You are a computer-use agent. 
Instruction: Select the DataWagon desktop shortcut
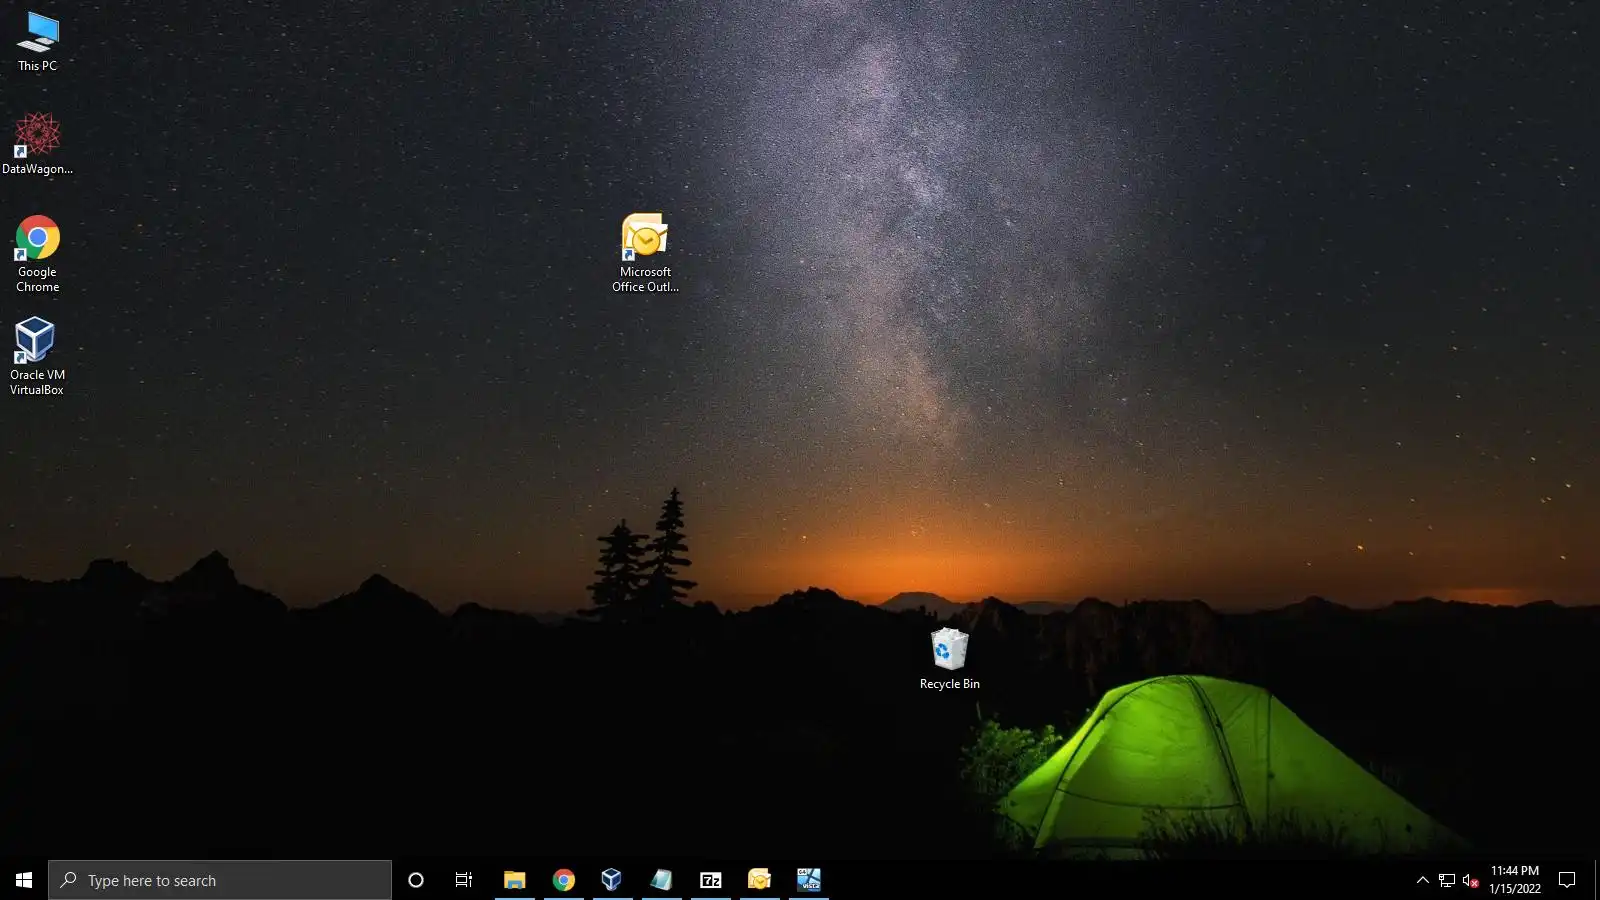(x=38, y=144)
